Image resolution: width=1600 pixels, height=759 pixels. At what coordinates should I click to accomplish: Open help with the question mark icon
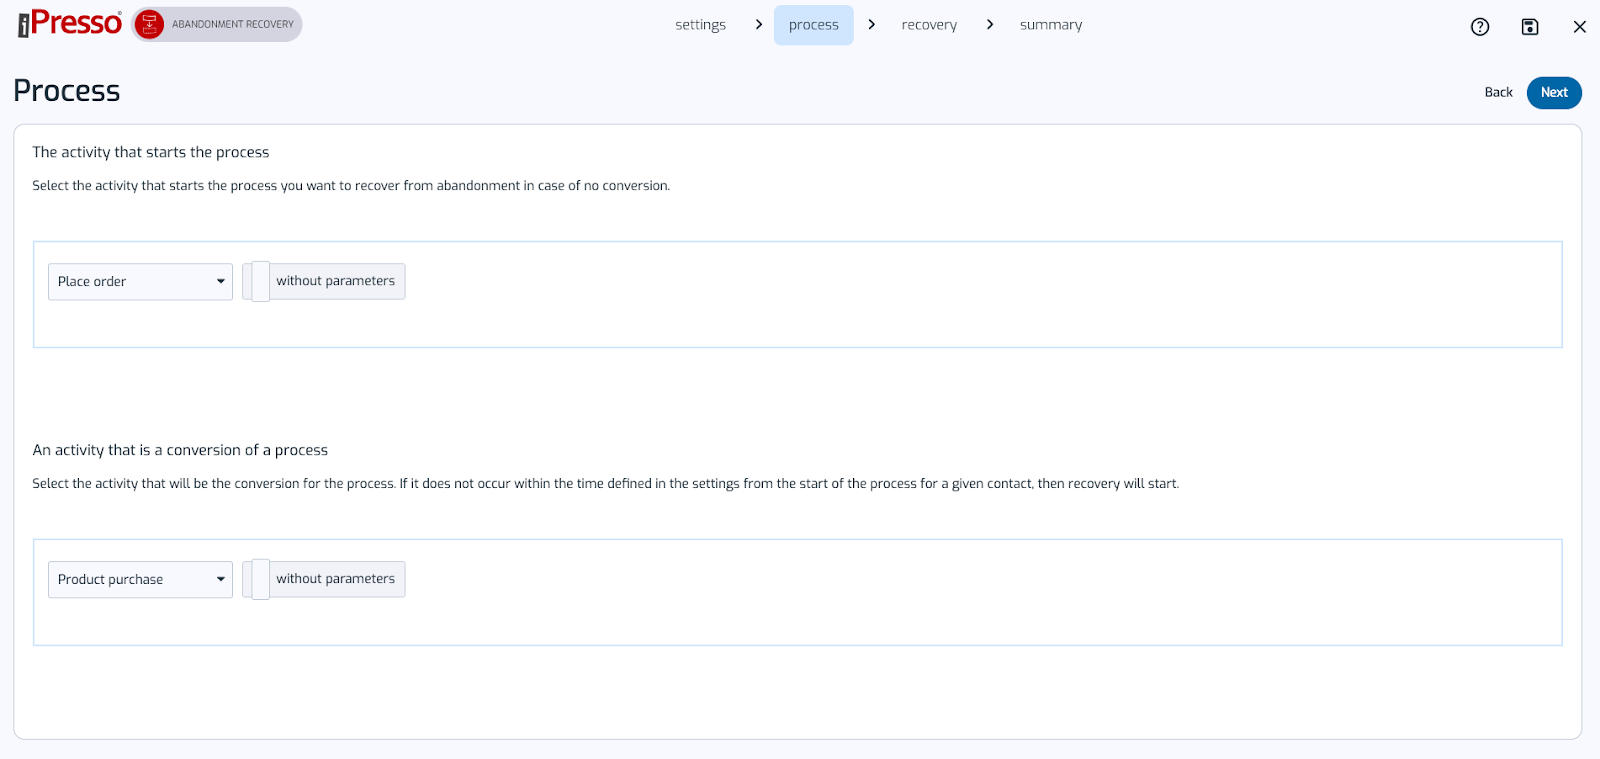pyautogui.click(x=1480, y=27)
